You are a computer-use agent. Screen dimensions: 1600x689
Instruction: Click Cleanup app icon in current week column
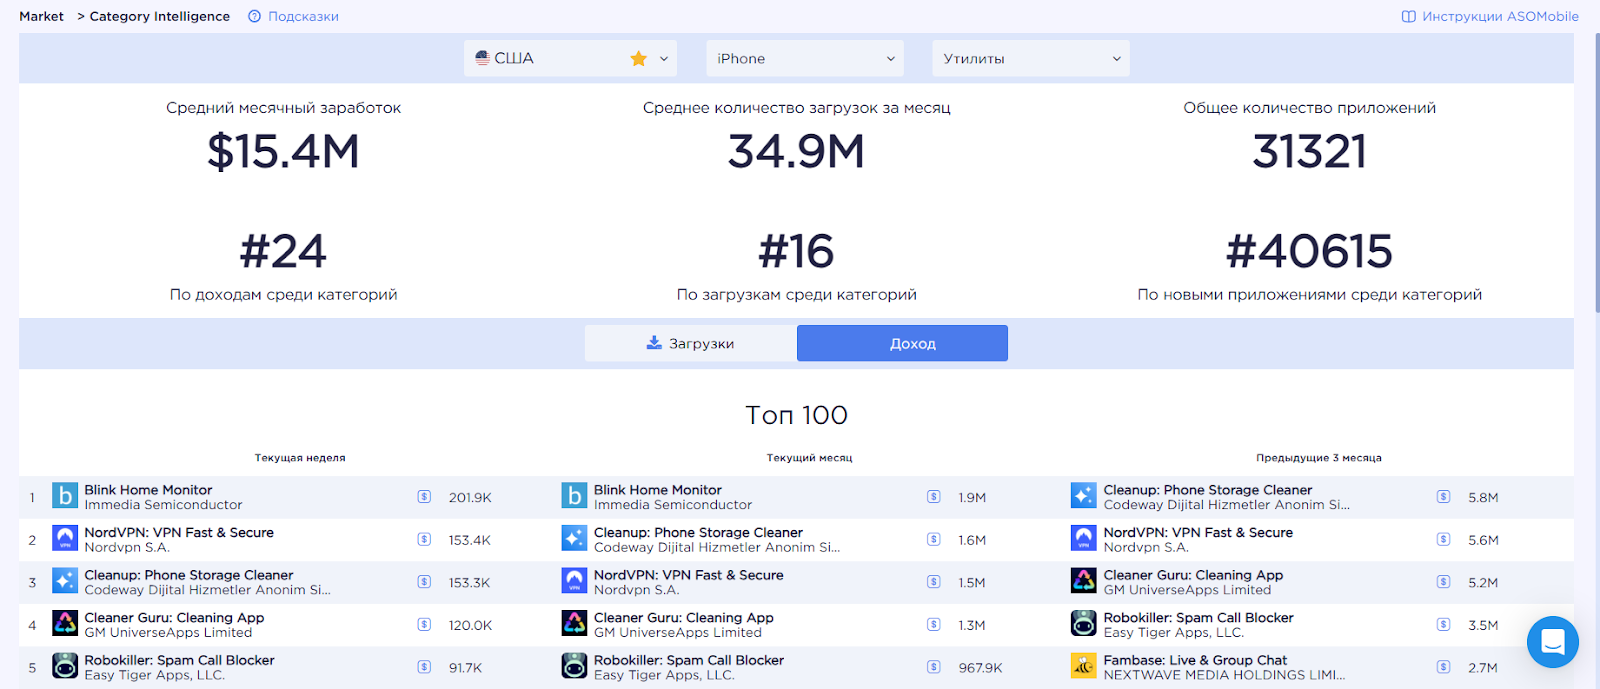coord(65,581)
